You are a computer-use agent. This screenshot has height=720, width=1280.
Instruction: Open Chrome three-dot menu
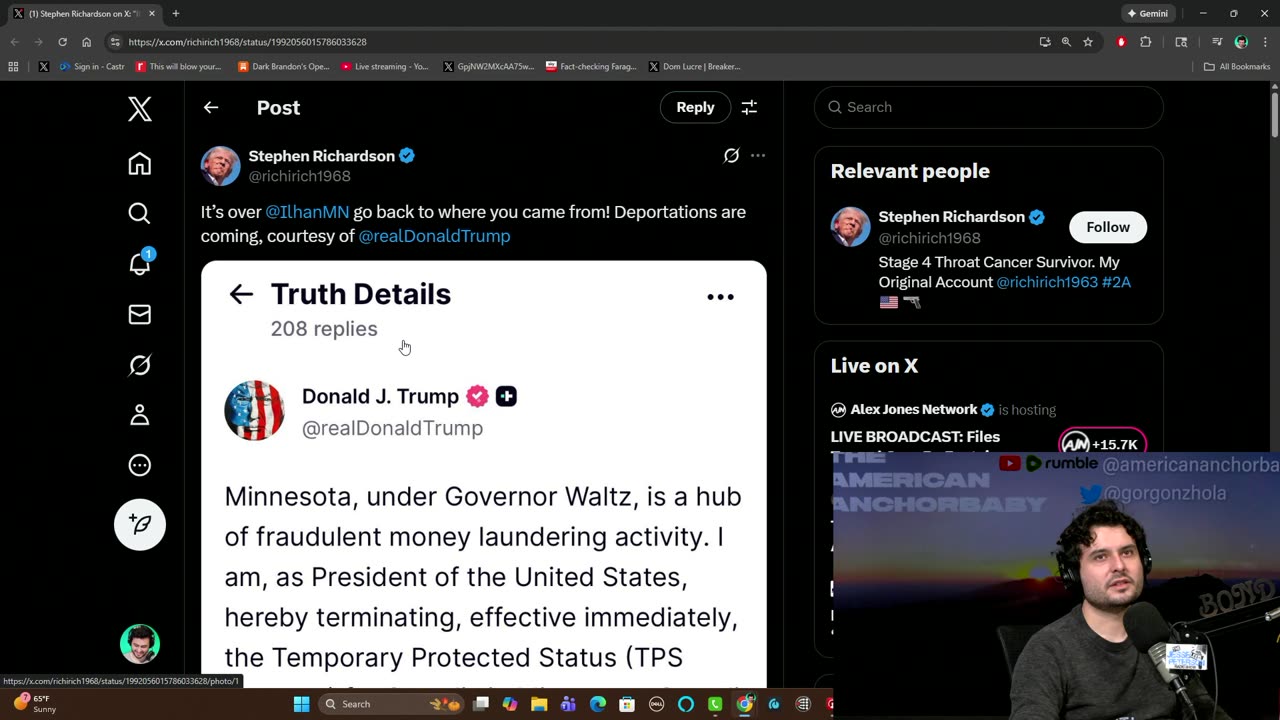[x=1265, y=42]
